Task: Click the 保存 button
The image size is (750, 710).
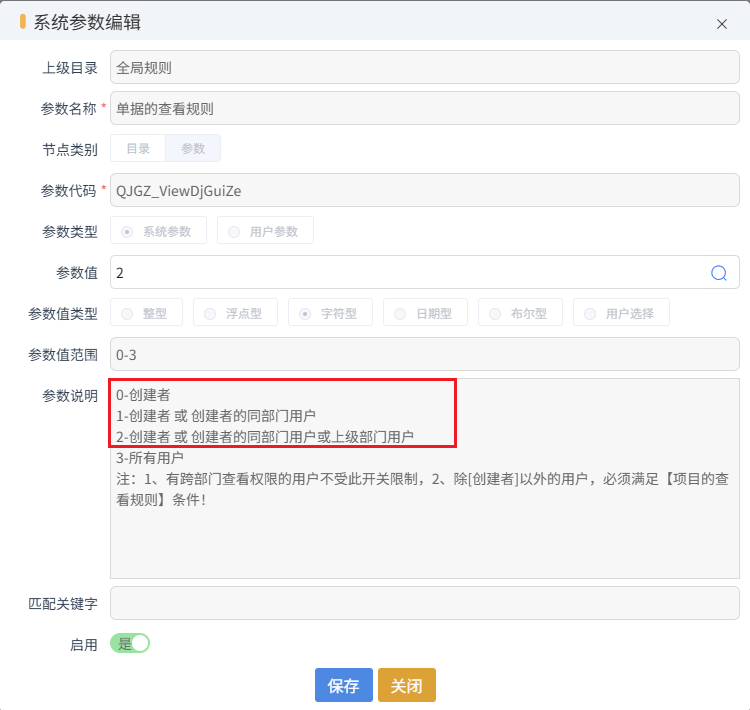Action: (x=343, y=686)
